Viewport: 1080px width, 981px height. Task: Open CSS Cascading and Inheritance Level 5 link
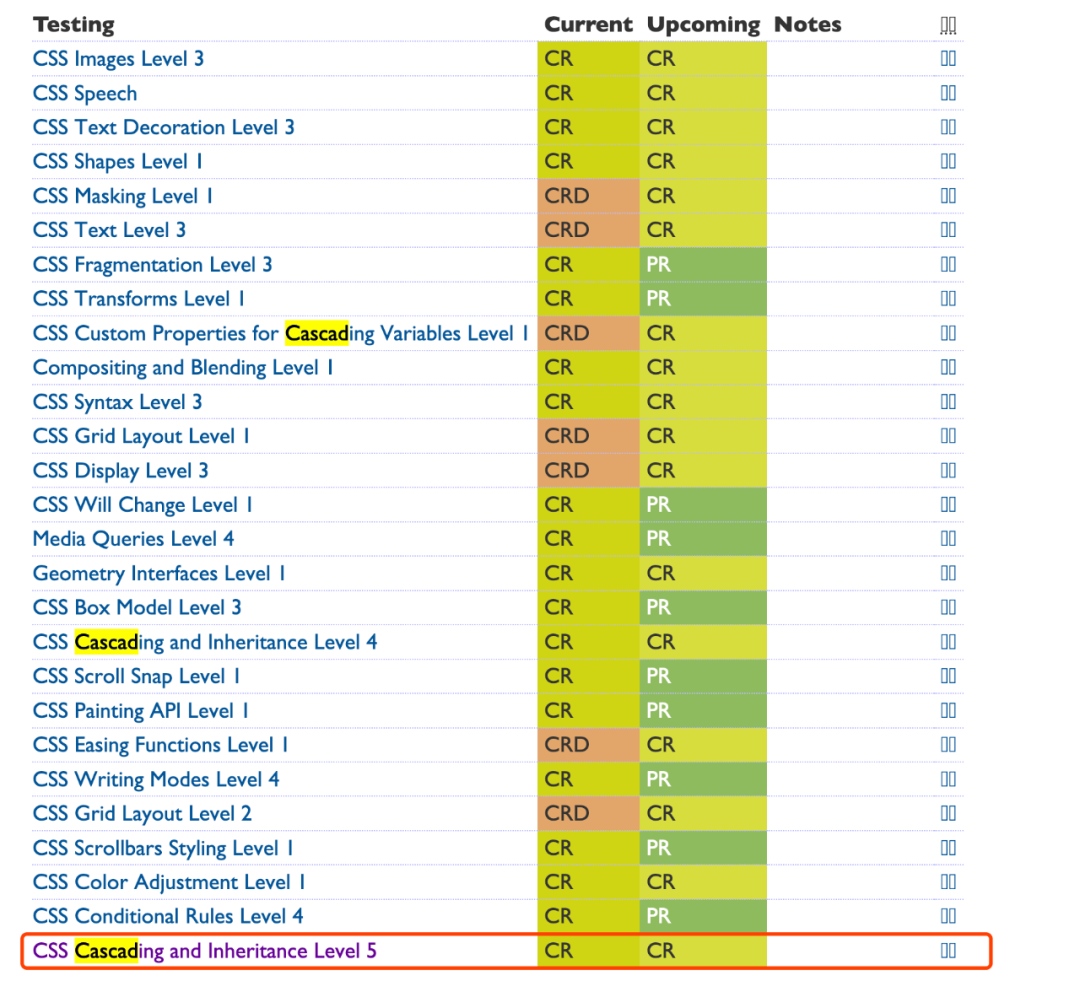click(x=205, y=951)
